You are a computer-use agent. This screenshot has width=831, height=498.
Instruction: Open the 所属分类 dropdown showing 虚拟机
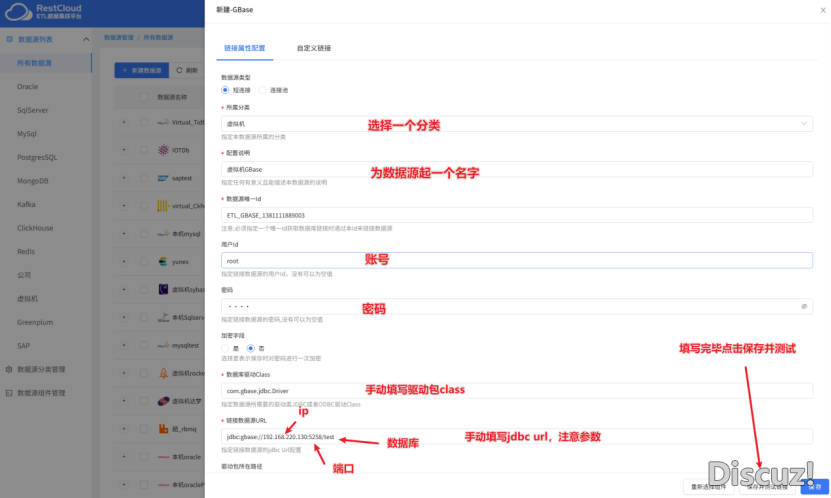517,124
